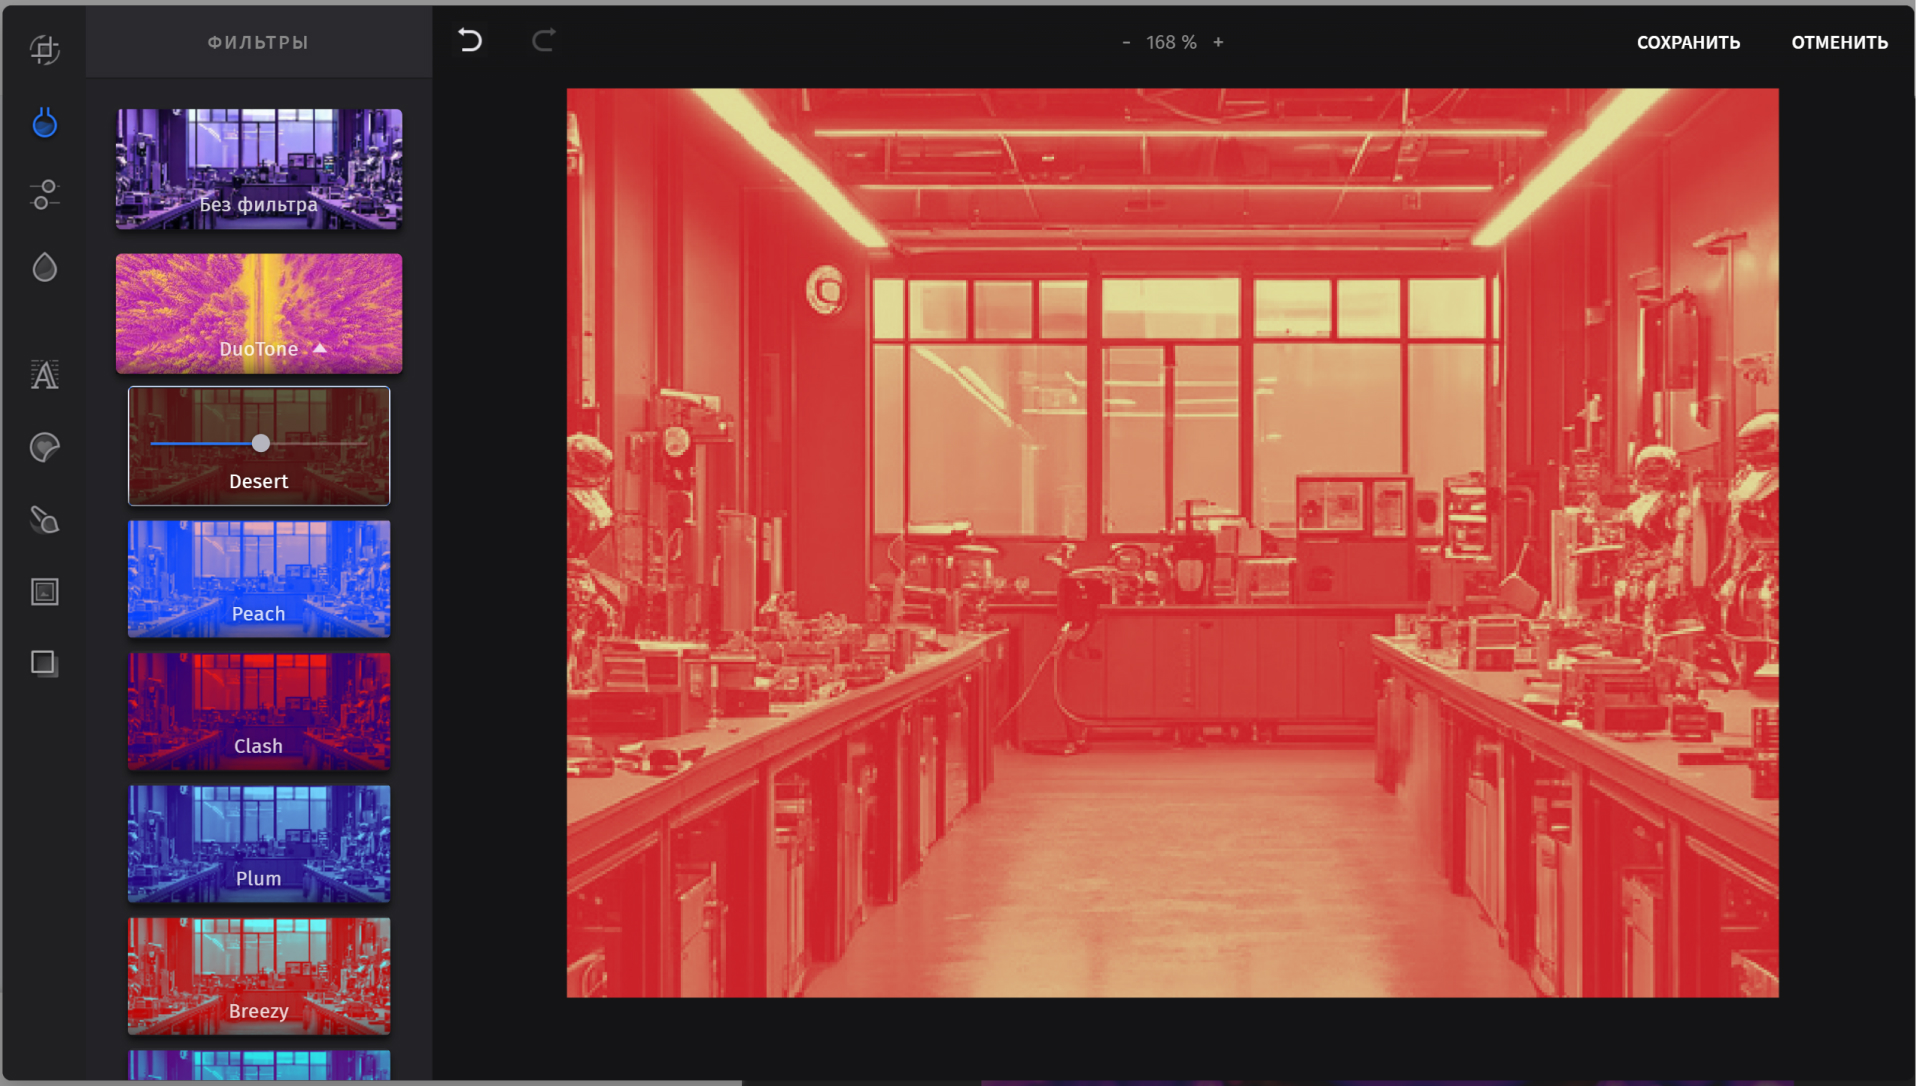Collapse the DuoTone filter group

click(320, 349)
